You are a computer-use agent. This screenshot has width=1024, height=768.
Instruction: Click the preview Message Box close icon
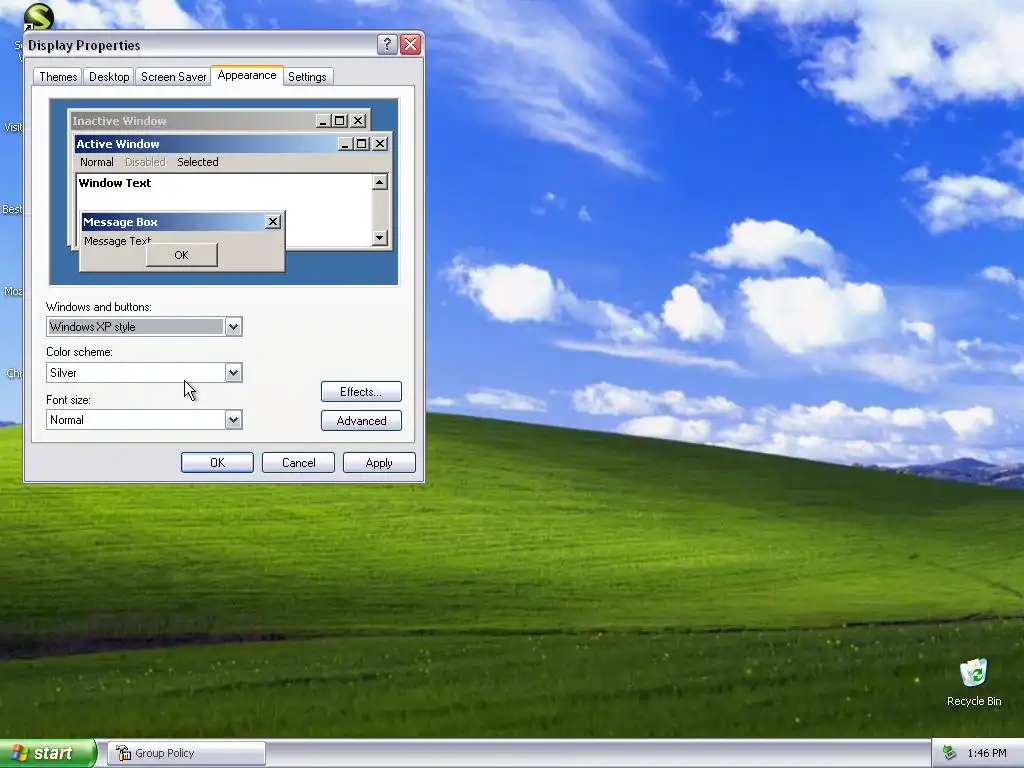pyautogui.click(x=273, y=222)
